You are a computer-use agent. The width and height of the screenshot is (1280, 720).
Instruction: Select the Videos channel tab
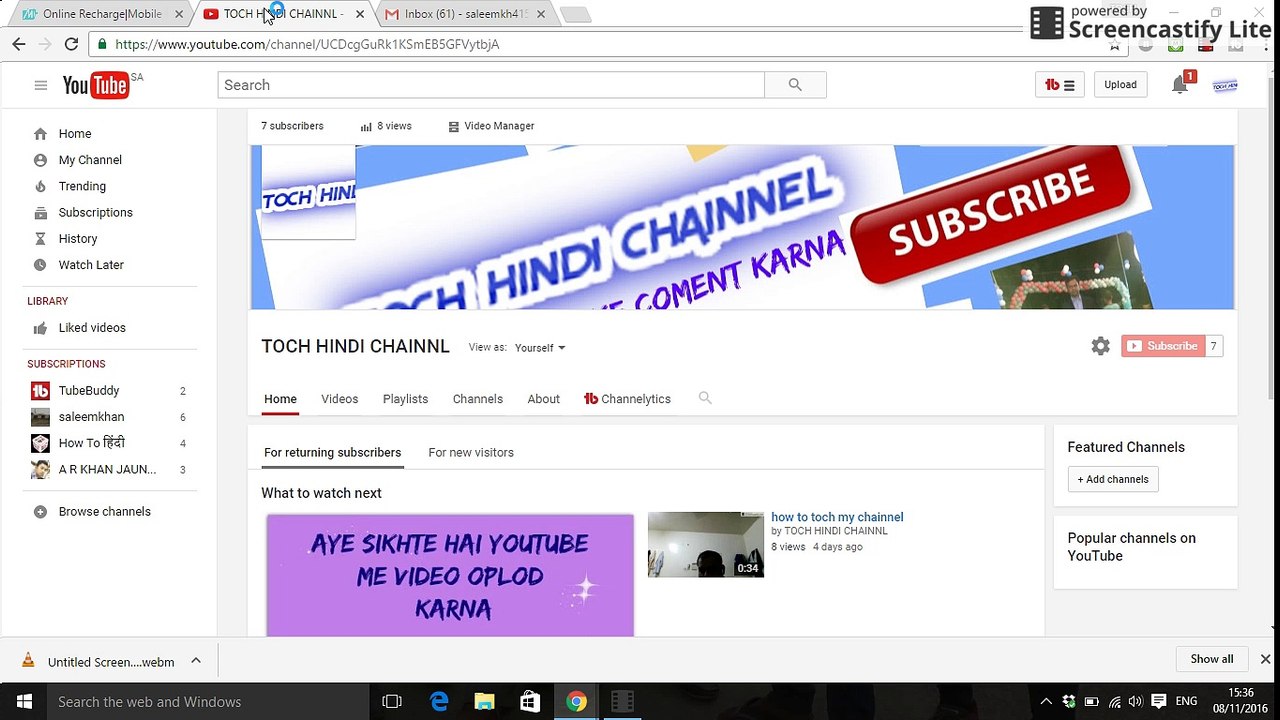(x=339, y=399)
